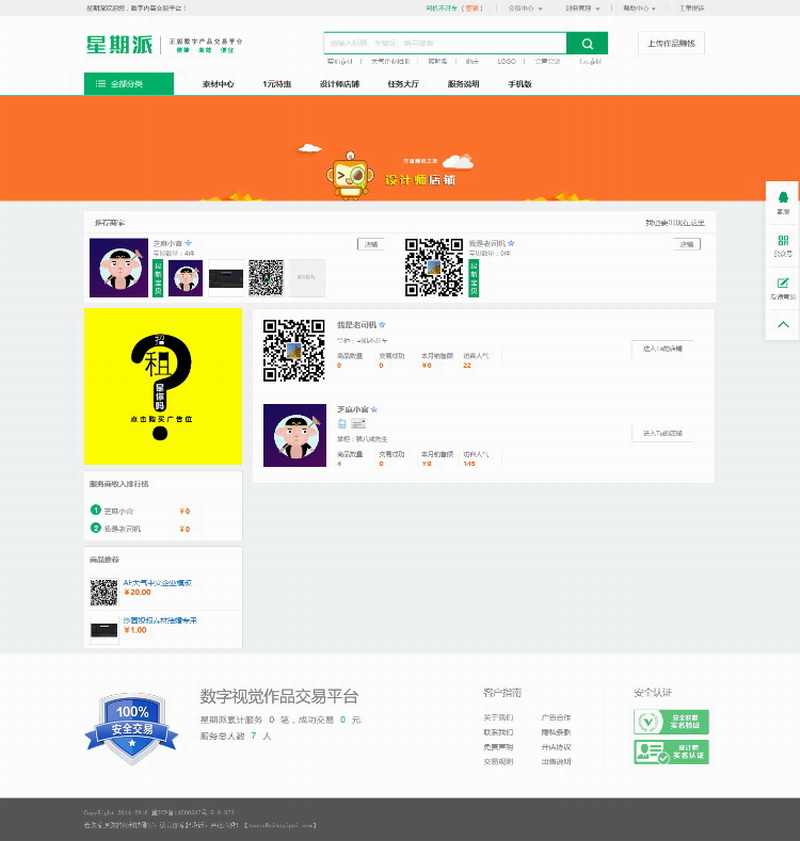
Task: Open 芝麻小官's small avatar product thumbnail
Action: point(186,278)
